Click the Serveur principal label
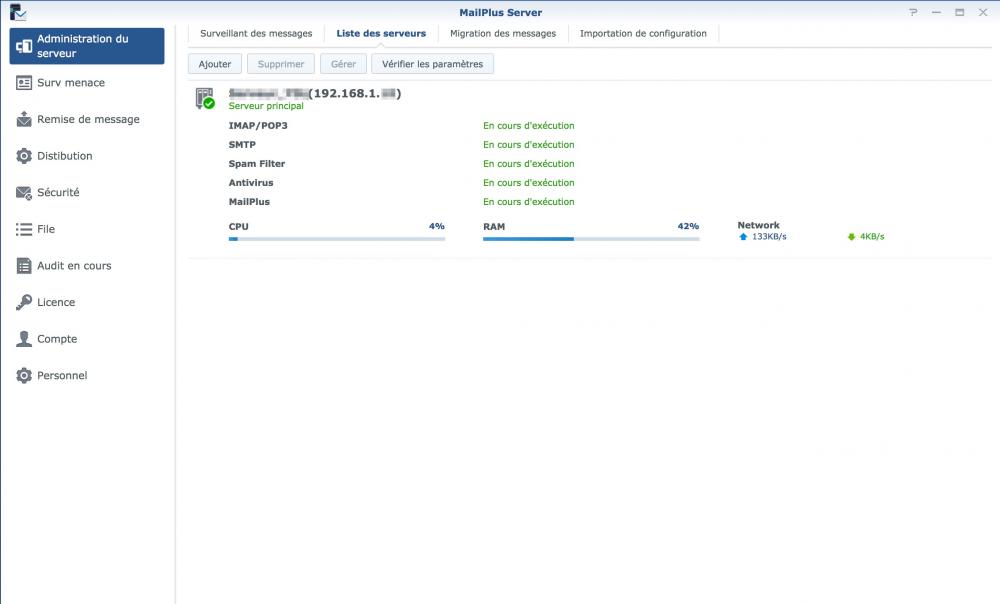The image size is (1000, 604). pyautogui.click(x=266, y=106)
